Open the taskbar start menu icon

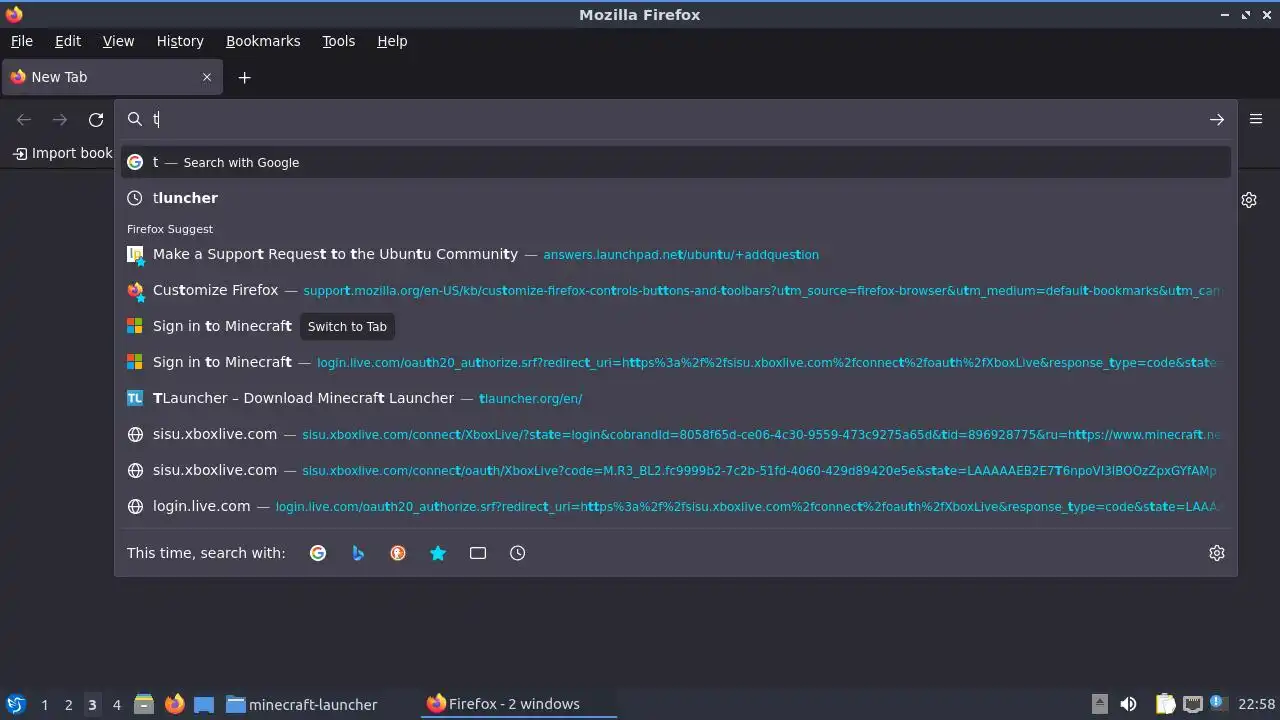[15, 704]
